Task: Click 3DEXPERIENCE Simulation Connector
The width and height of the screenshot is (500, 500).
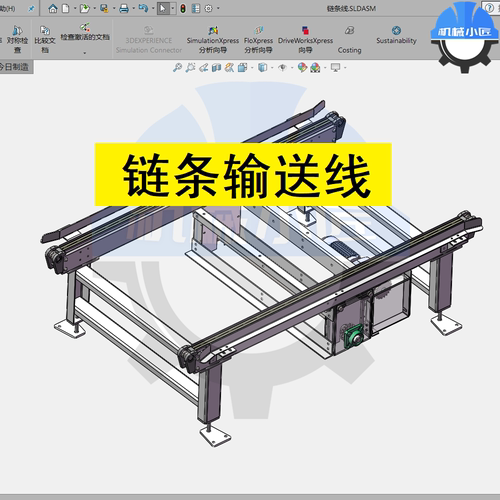Action: point(149,40)
